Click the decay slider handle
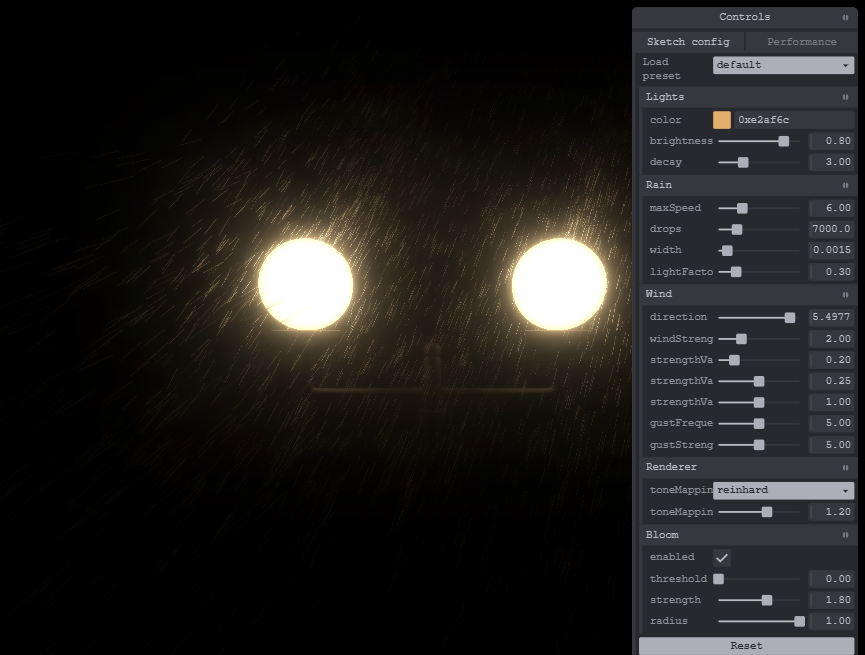The height and width of the screenshot is (655, 865). point(743,162)
